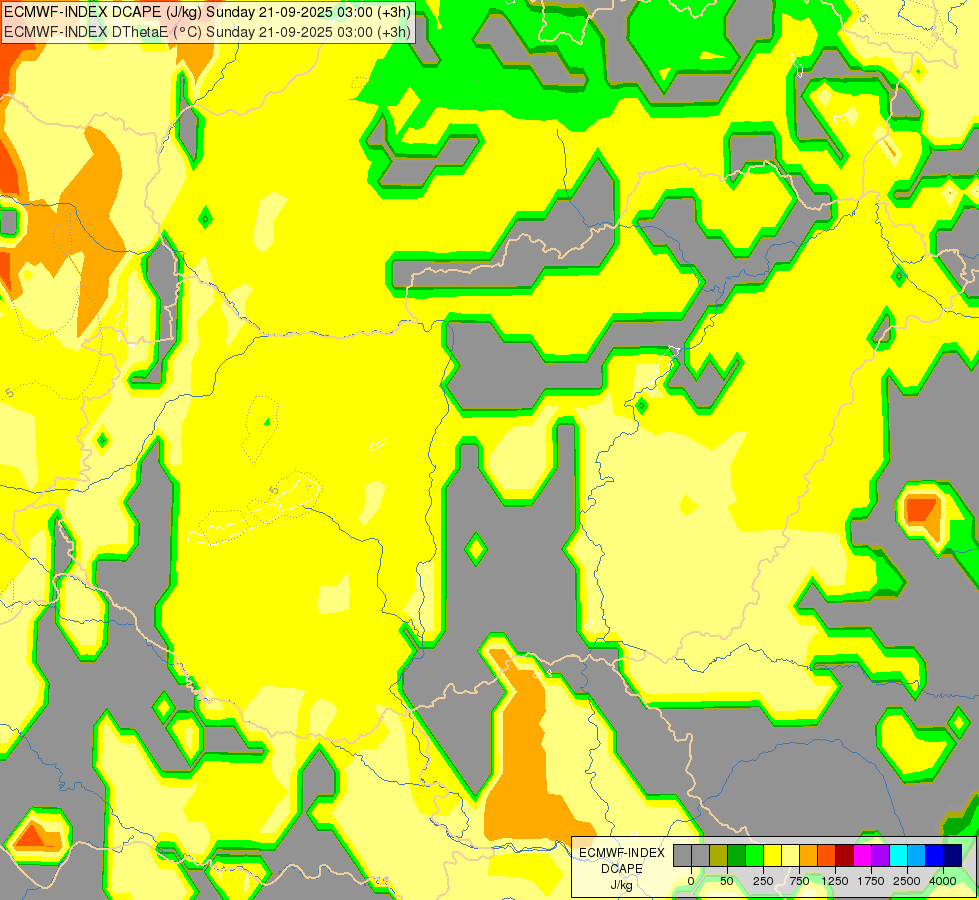Click the legend value 1250
Viewport: 979px width, 900px height.
point(835,881)
